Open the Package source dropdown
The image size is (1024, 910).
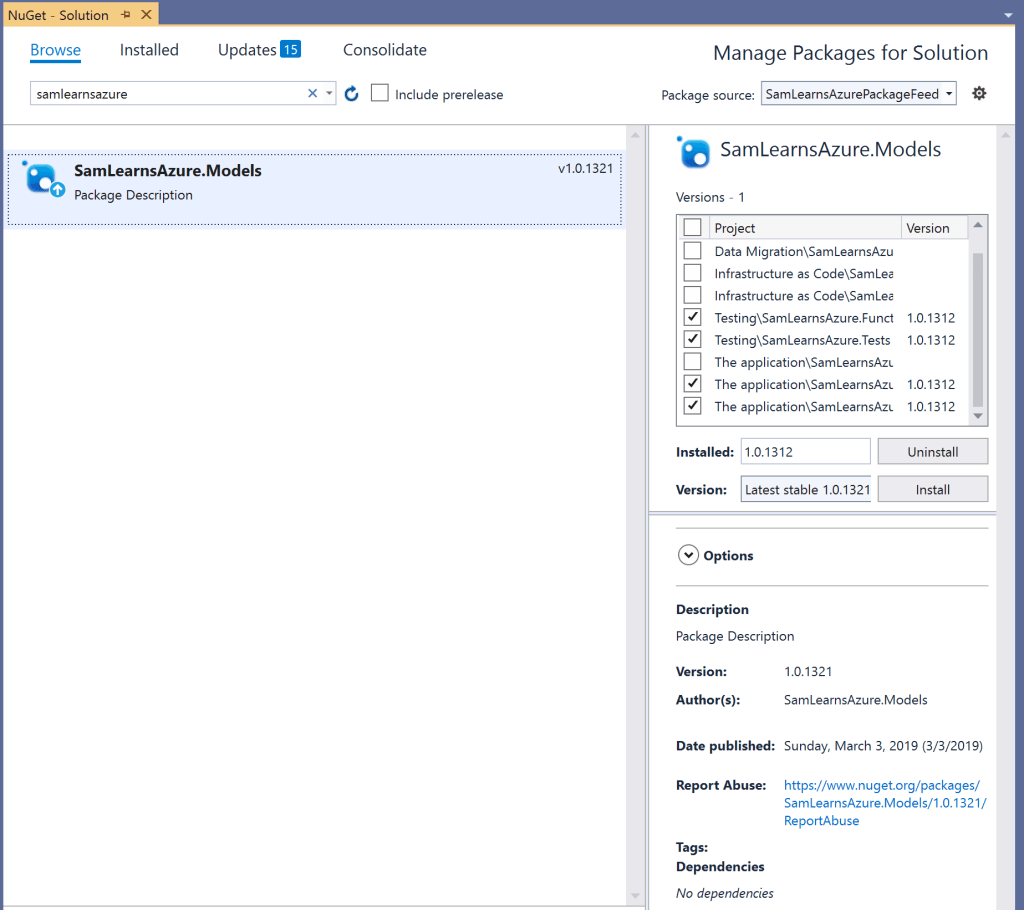pos(859,94)
